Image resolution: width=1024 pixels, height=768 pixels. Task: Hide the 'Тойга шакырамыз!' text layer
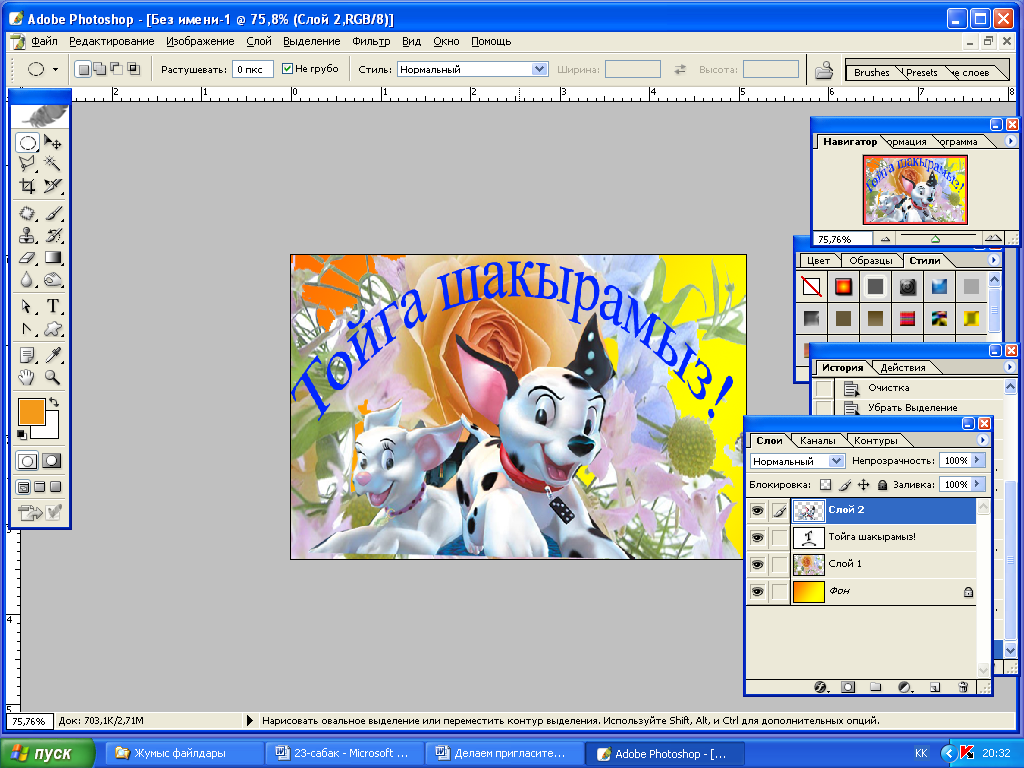pyautogui.click(x=758, y=537)
